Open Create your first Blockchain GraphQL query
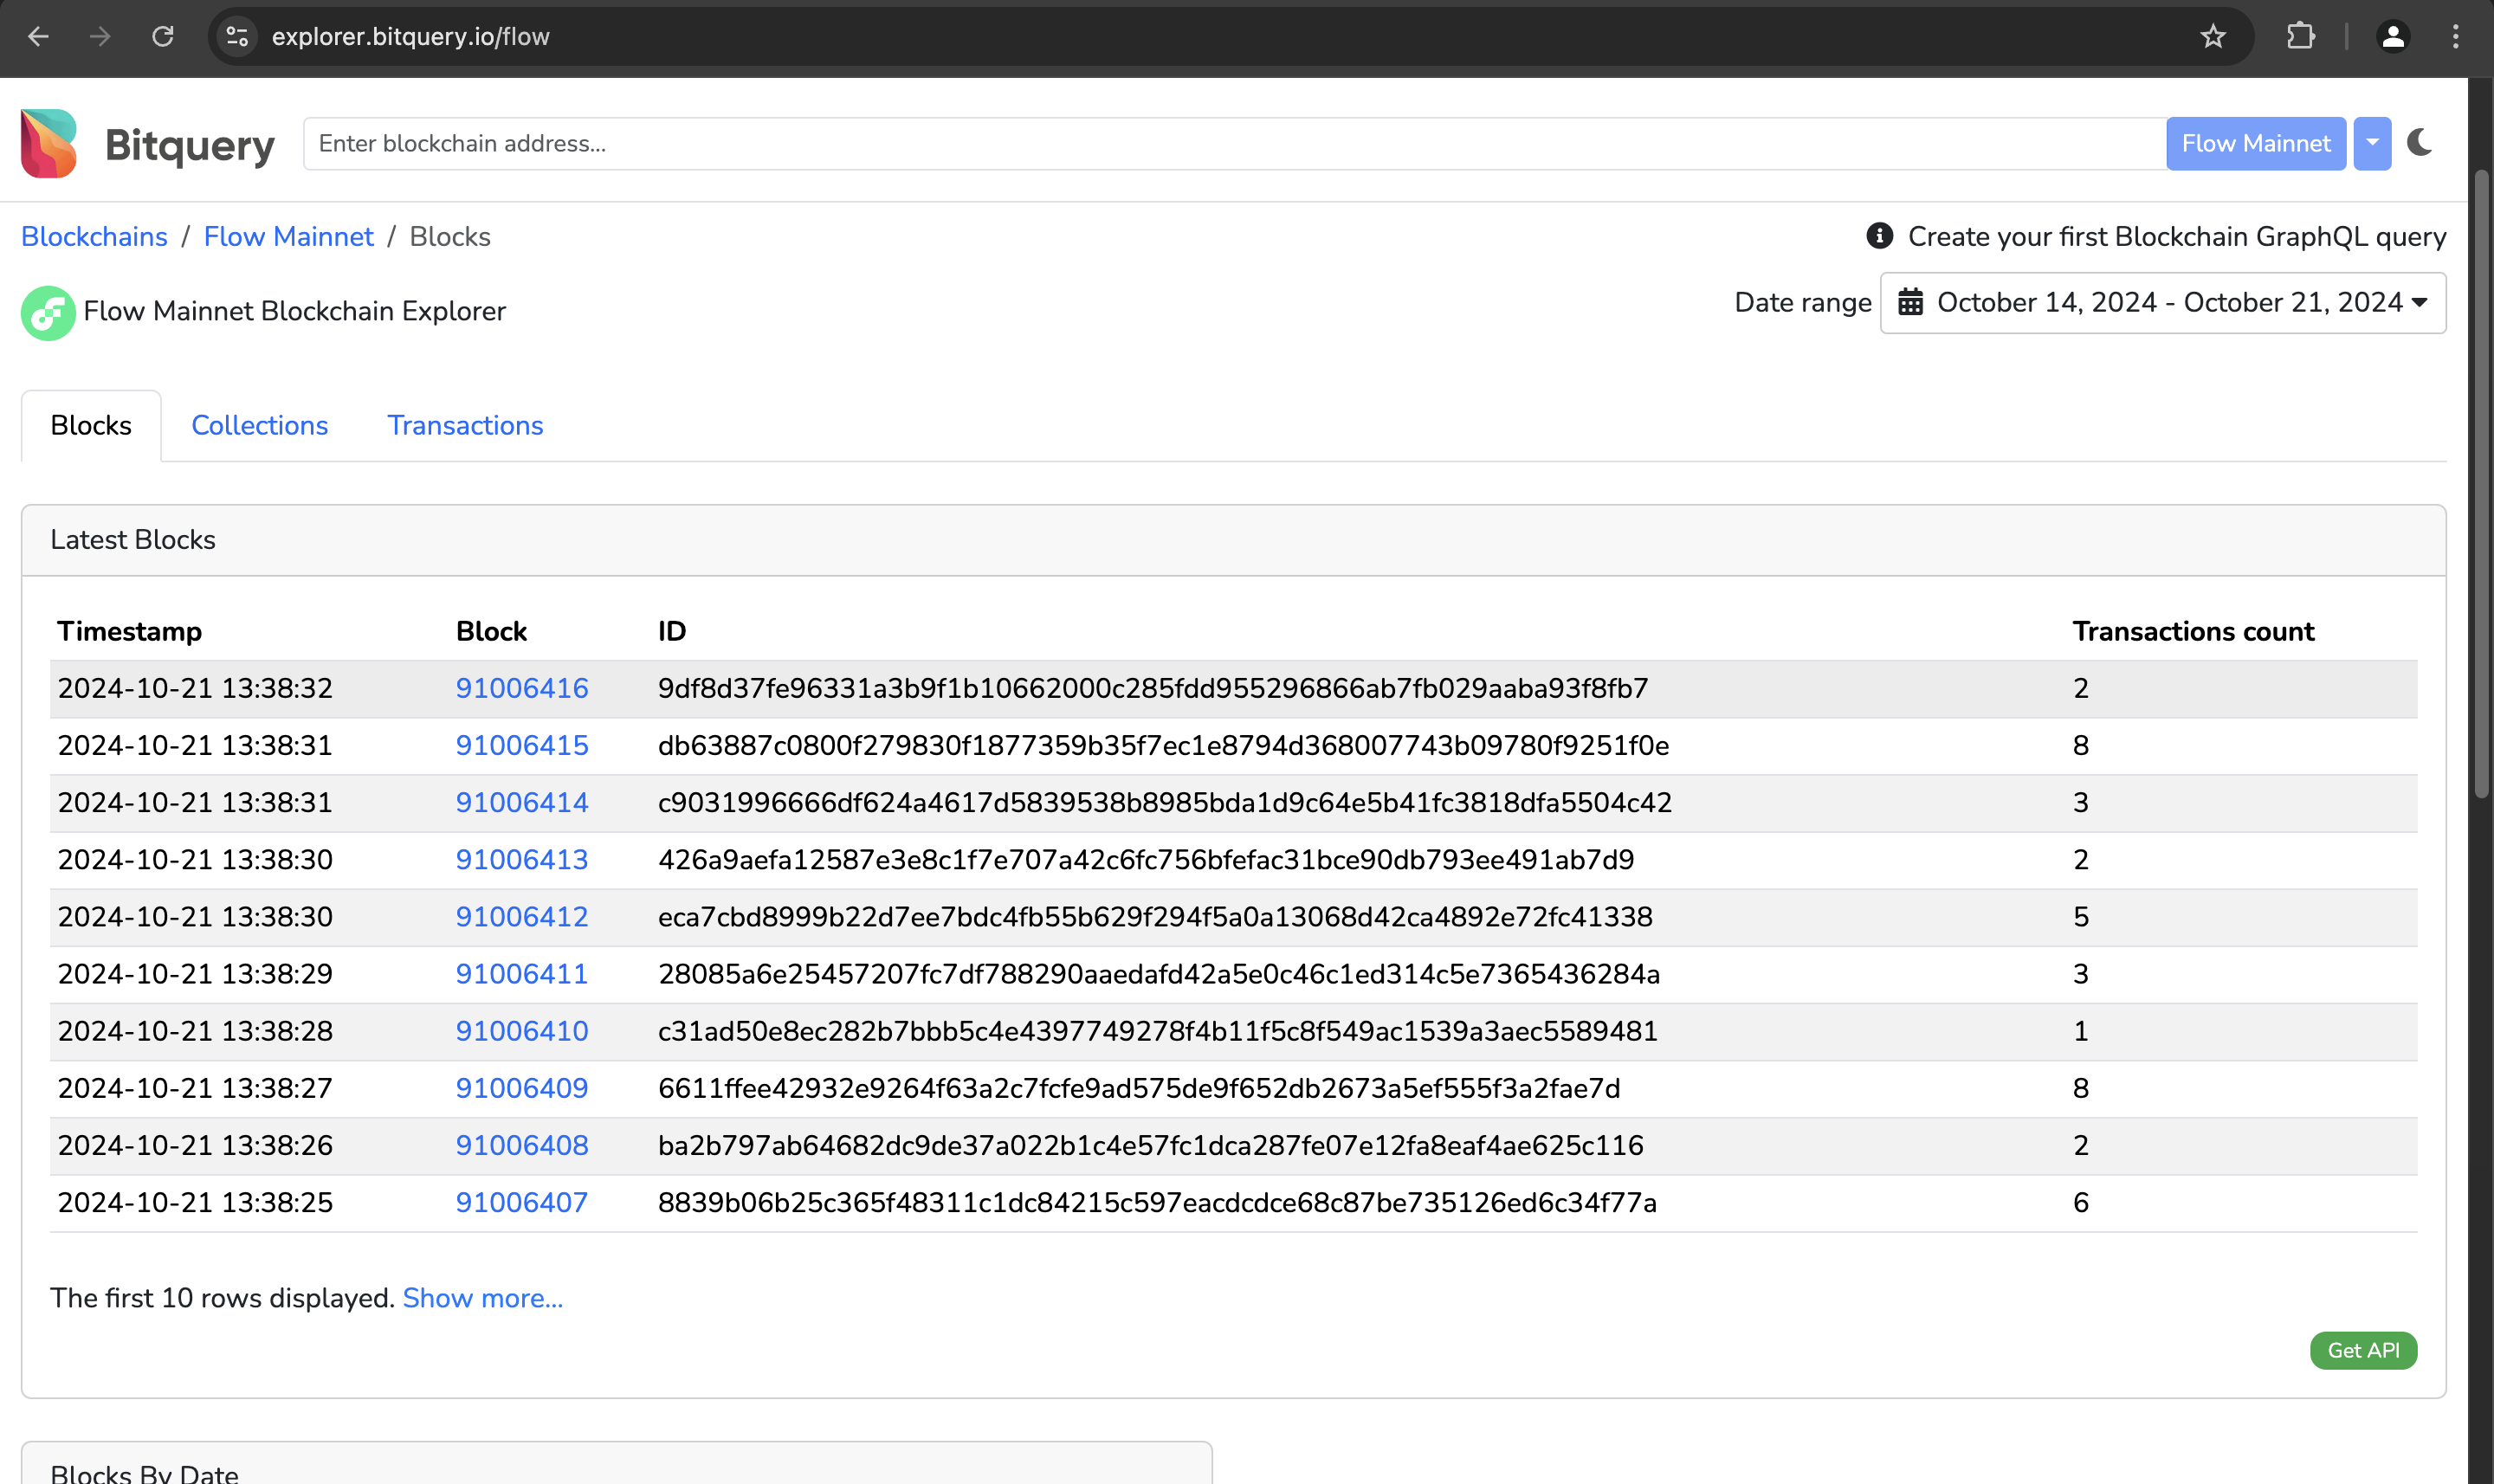The image size is (2494, 1484). click(x=2176, y=237)
